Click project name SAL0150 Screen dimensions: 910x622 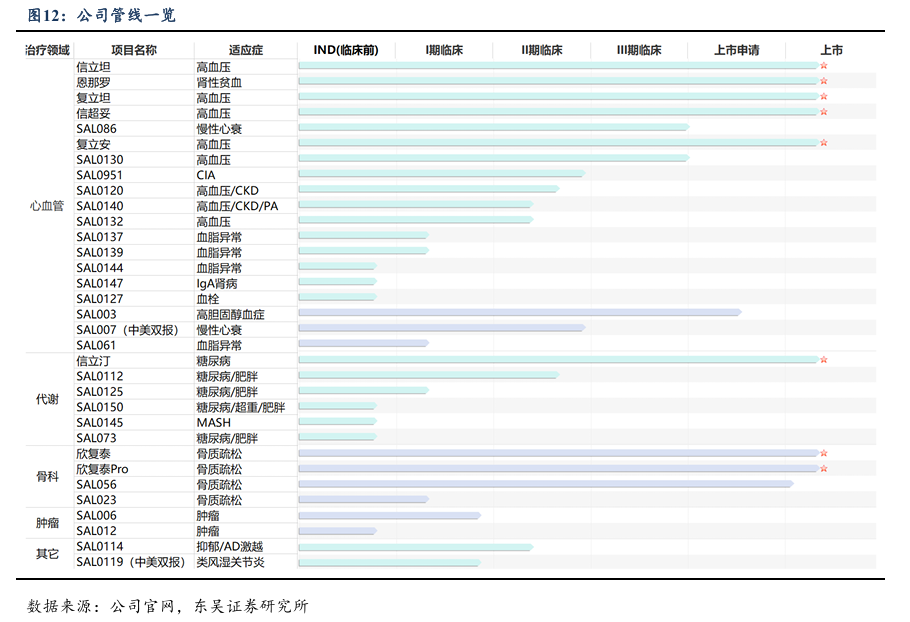[x=100, y=407]
